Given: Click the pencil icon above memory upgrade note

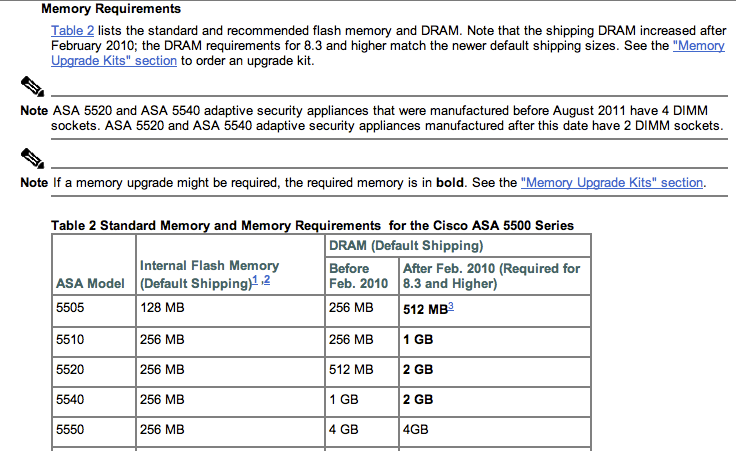Looking at the screenshot, I should tap(31, 157).
